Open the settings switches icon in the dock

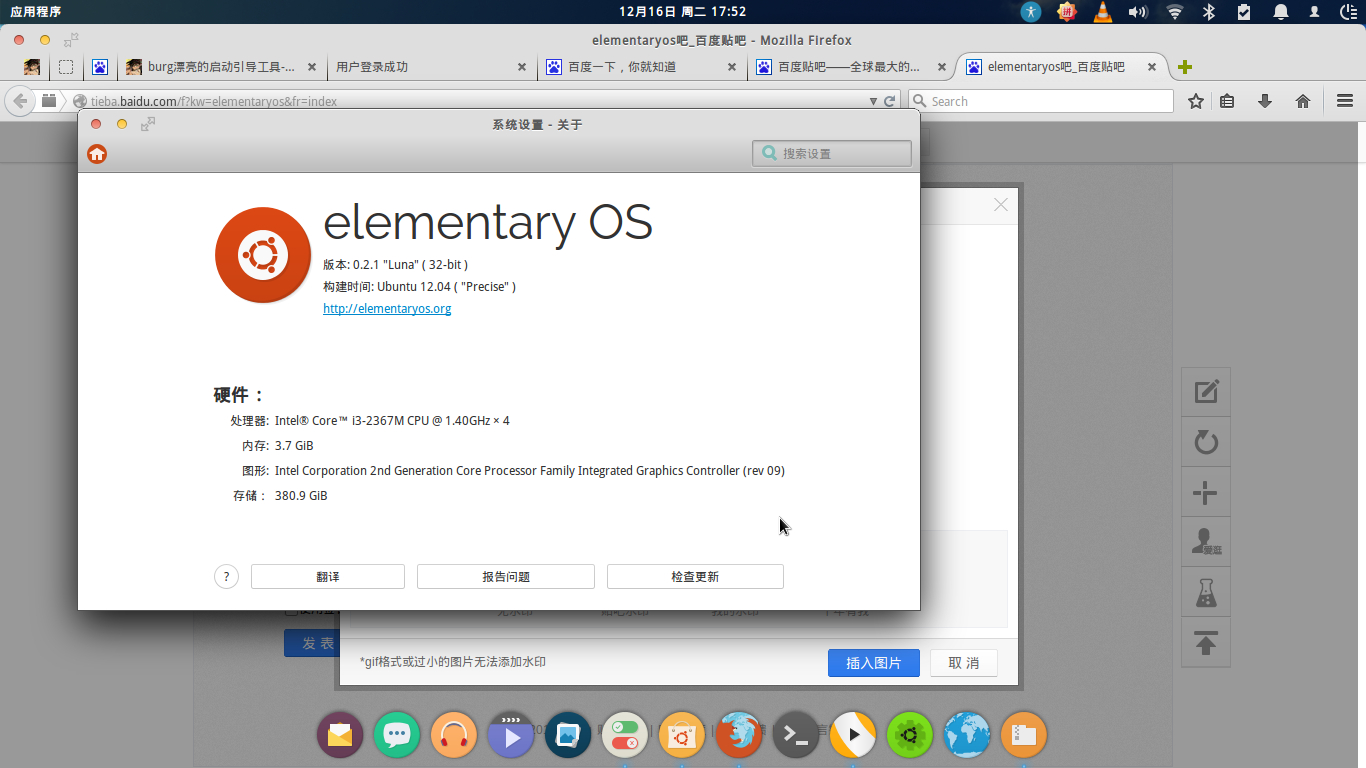tap(625, 737)
